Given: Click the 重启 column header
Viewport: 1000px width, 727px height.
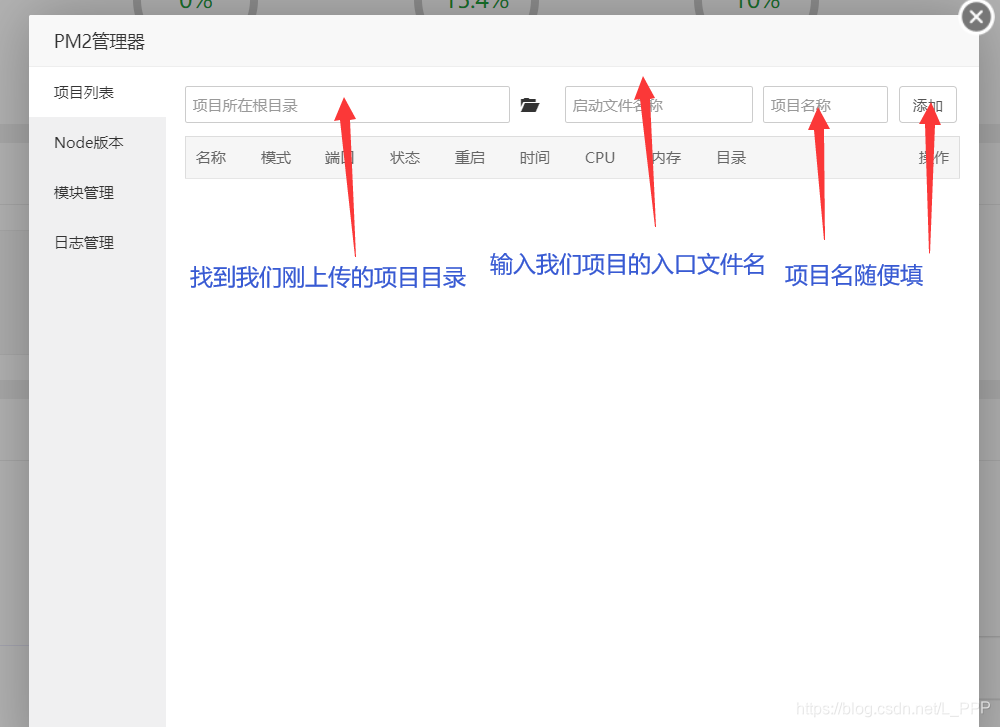Looking at the screenshot, I should tap(469, 158).
